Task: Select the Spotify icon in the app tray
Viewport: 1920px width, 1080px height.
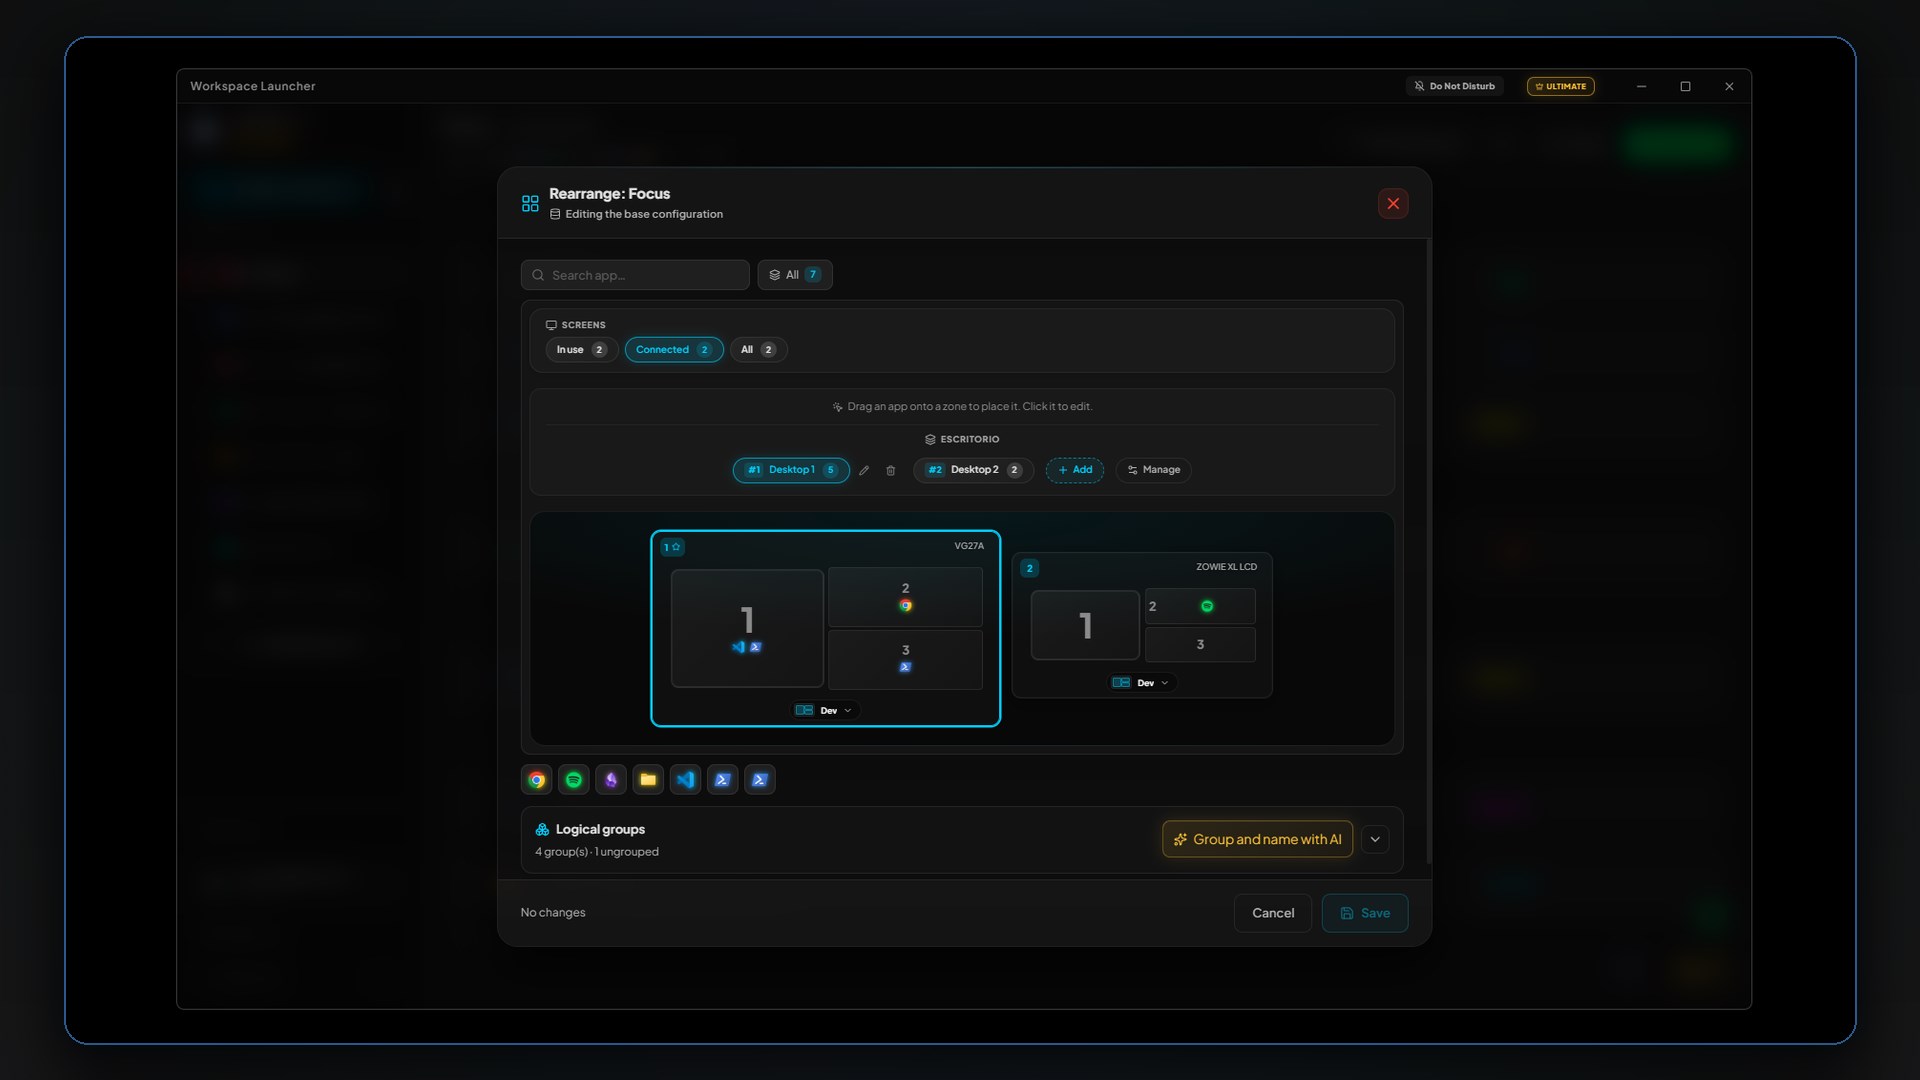Action: click(574, 780)
